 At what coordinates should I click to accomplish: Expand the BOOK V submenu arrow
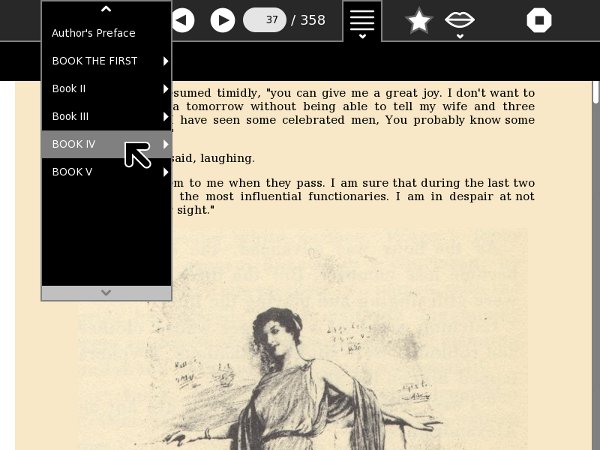coord(165,172)
